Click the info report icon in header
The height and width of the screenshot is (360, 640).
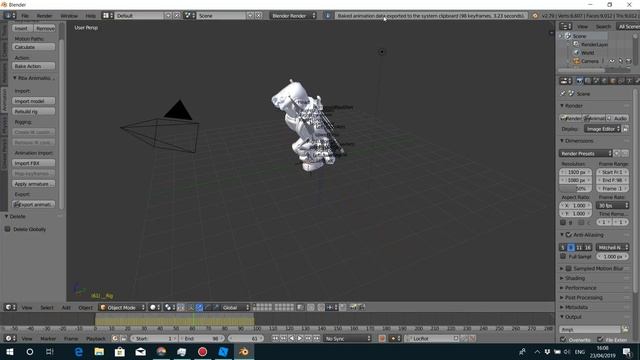tap(328, 16)
